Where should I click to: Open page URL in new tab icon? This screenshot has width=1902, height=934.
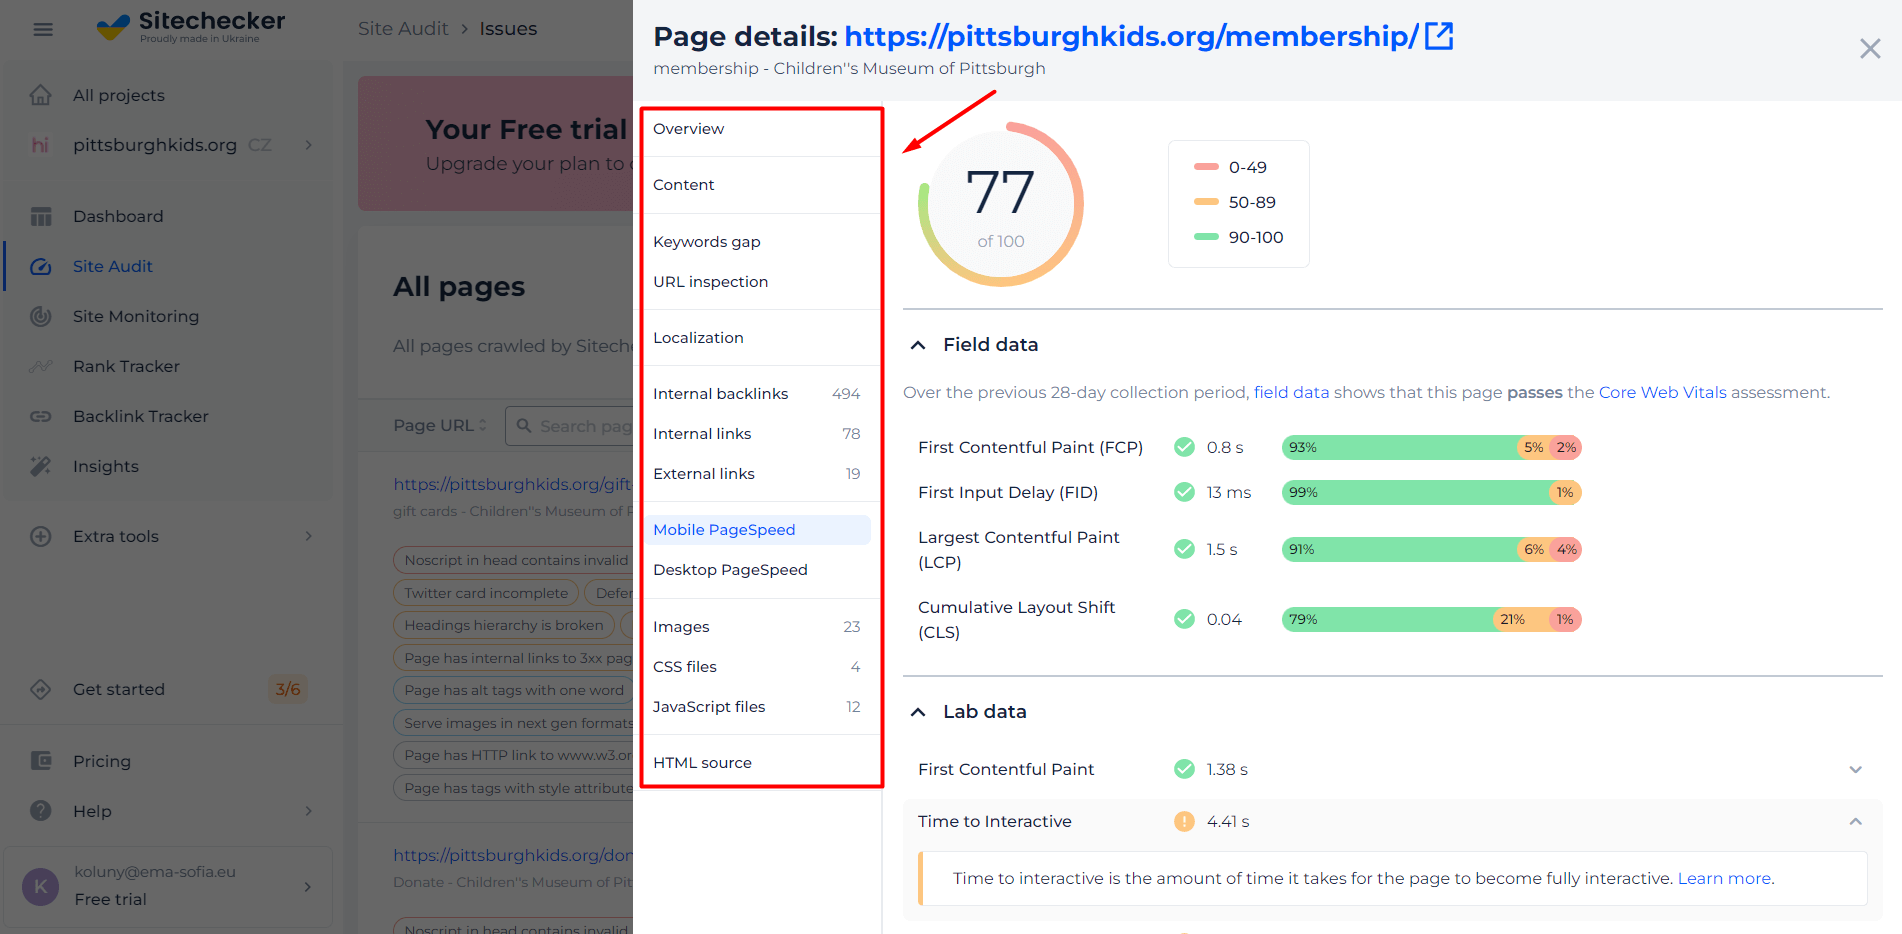1439,36
